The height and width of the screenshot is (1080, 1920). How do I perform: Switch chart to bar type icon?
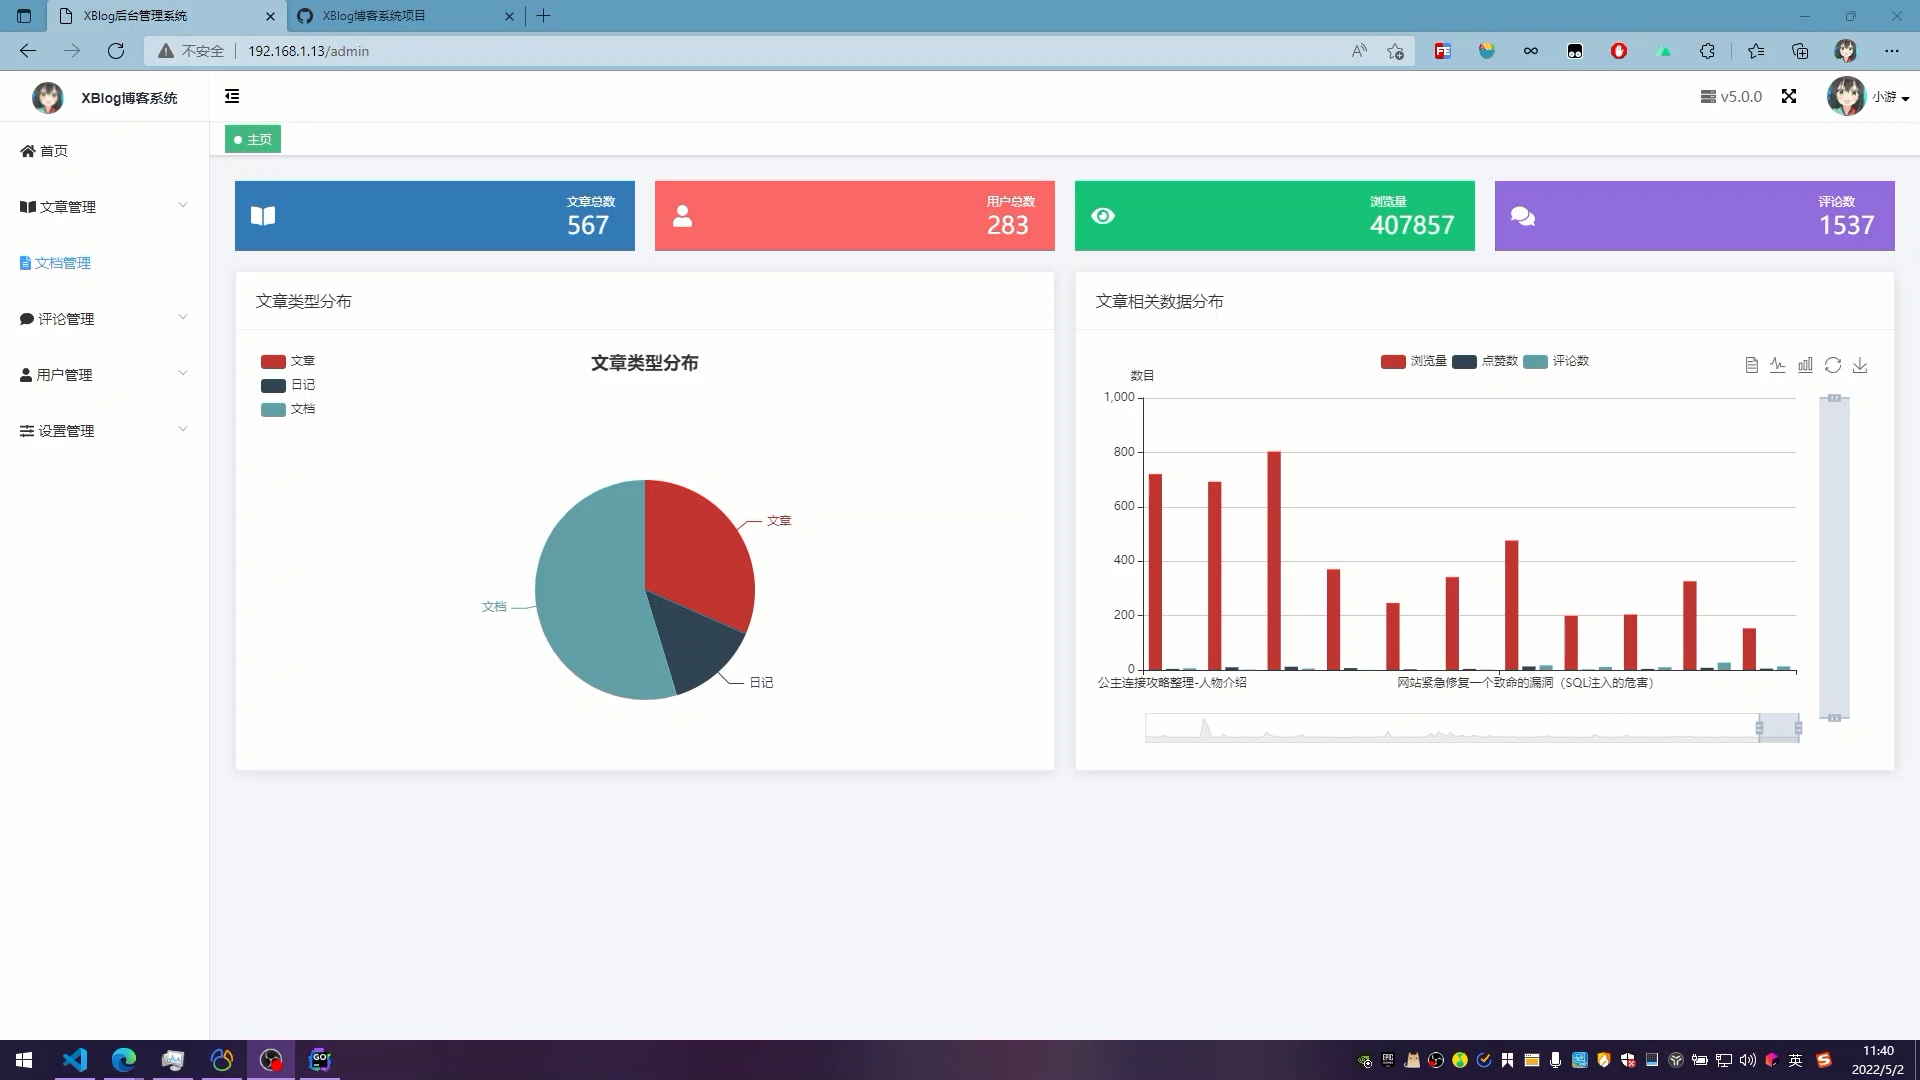[x=1805, y=365]
